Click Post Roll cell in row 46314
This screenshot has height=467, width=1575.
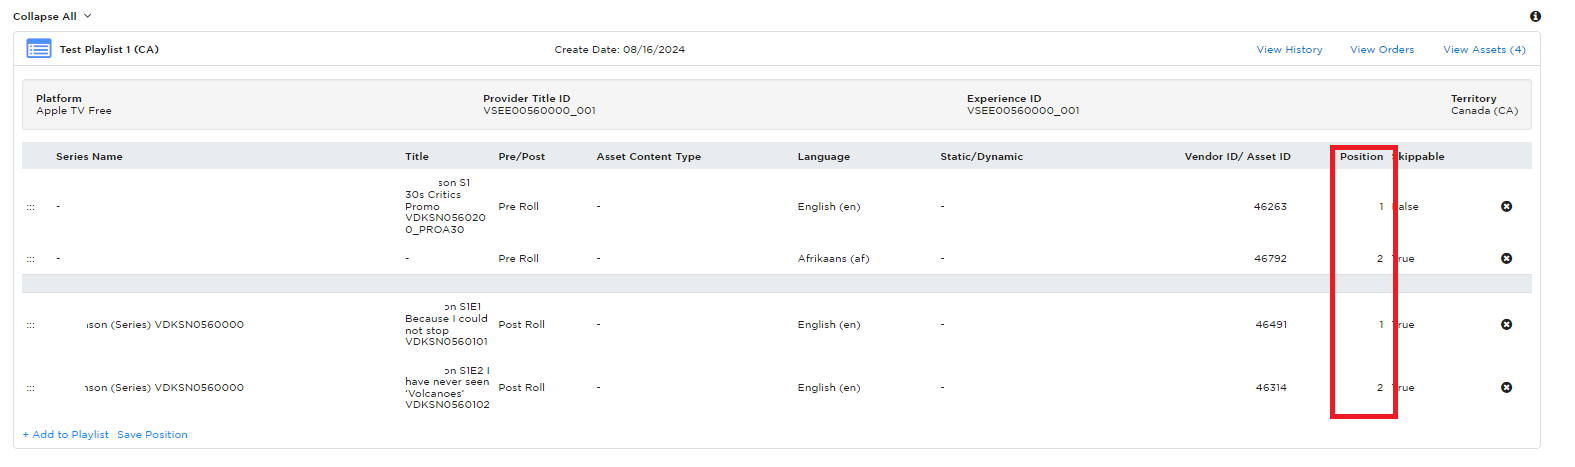pos(521,388)
